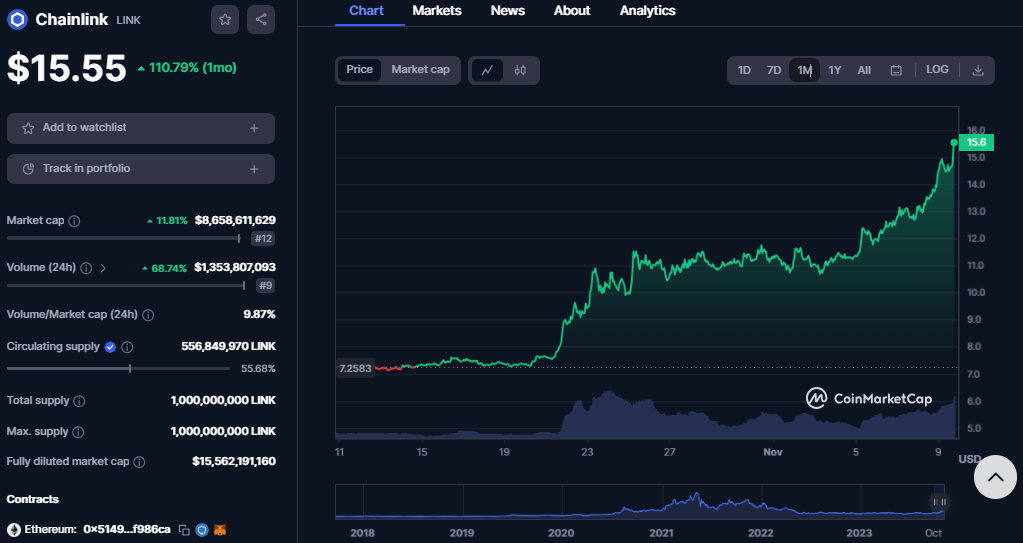This screenshot has height=543, width=1023.
Task: Select the line chart view icon
Action: [x=487, y=70]
